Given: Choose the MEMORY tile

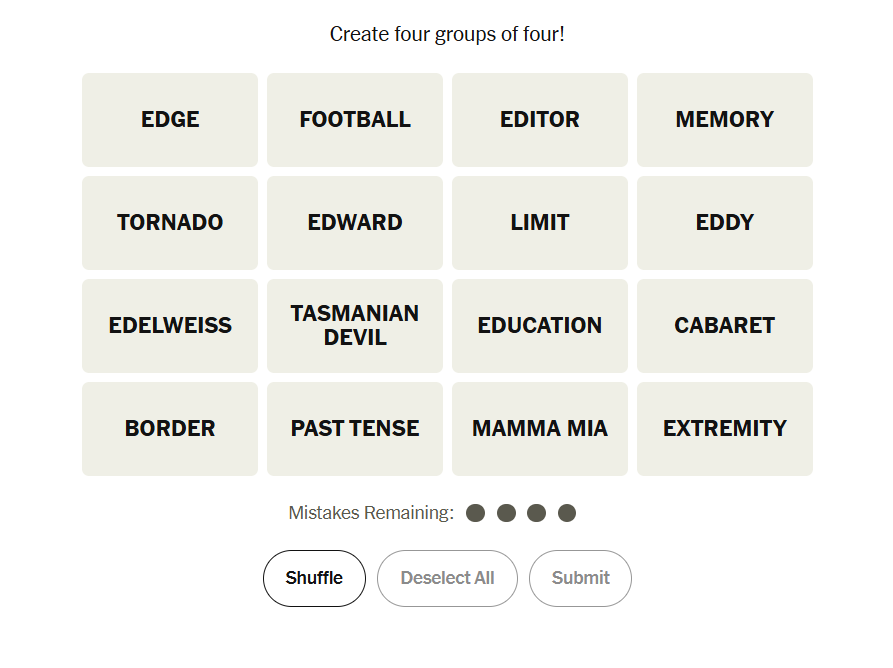Looking at the screenshot, I should [x=725, y=120].
